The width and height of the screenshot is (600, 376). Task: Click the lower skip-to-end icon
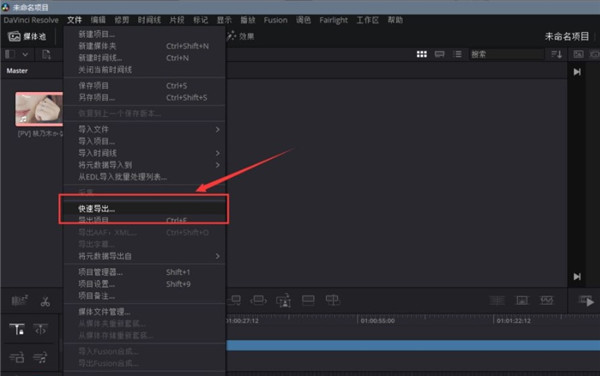tap(577, 277)
